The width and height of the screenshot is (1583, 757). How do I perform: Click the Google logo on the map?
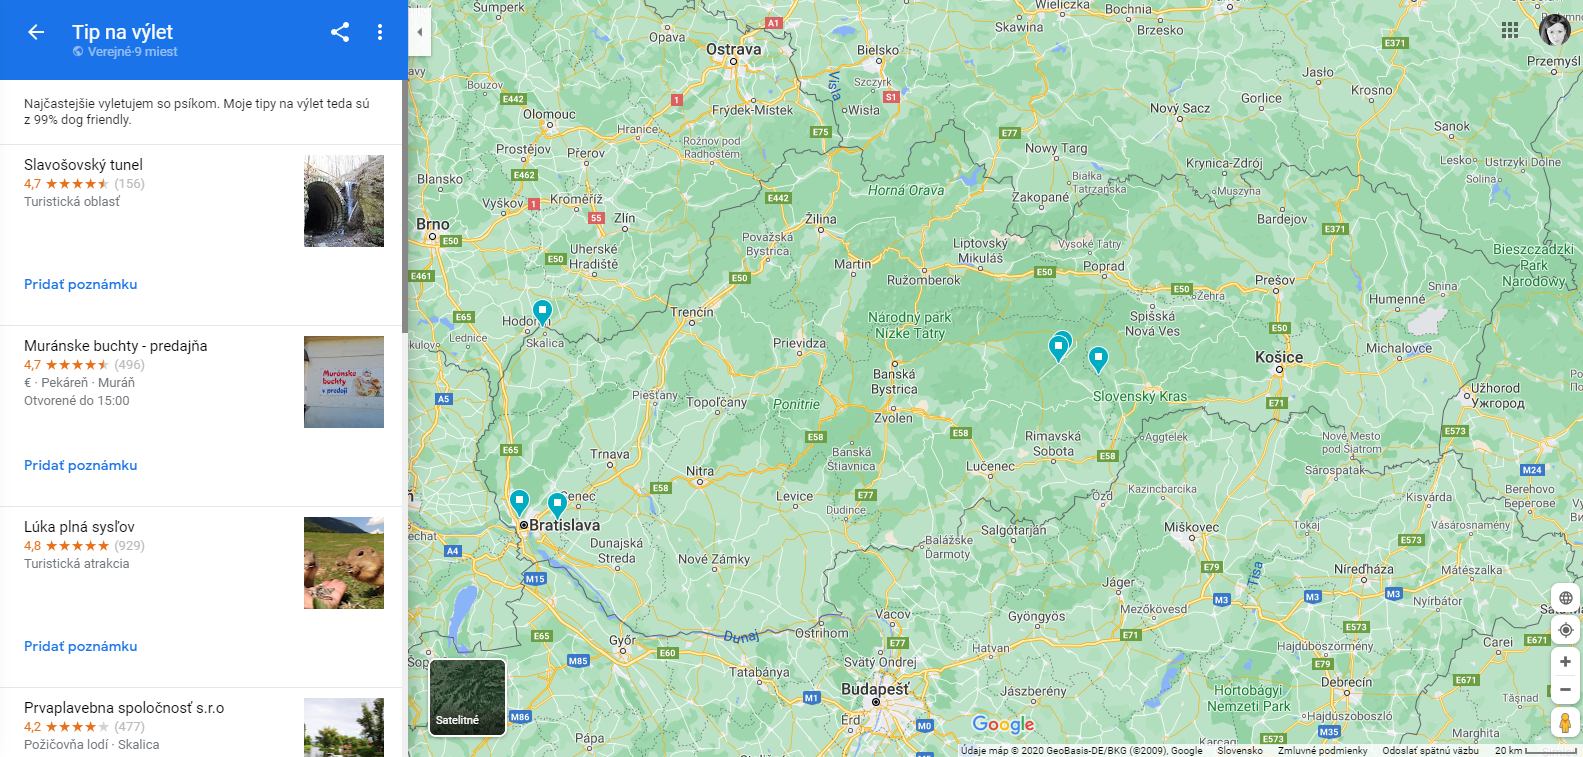1003,724
